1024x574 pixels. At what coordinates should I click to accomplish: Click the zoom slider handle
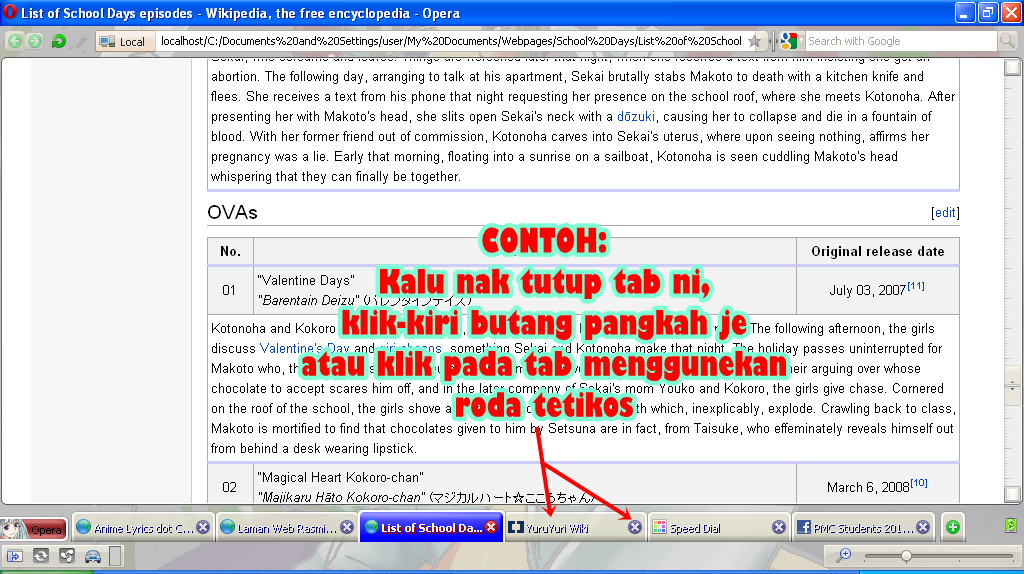coord(906,556)
